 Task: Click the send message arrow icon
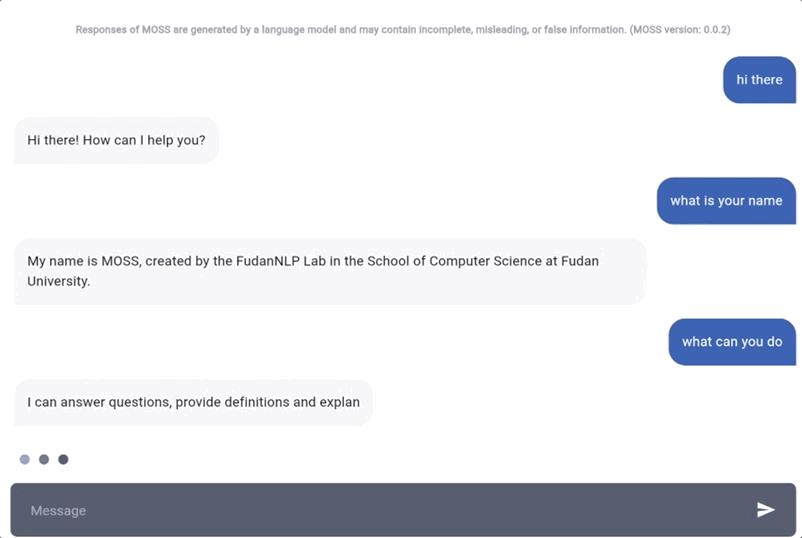tap(765, 510)
